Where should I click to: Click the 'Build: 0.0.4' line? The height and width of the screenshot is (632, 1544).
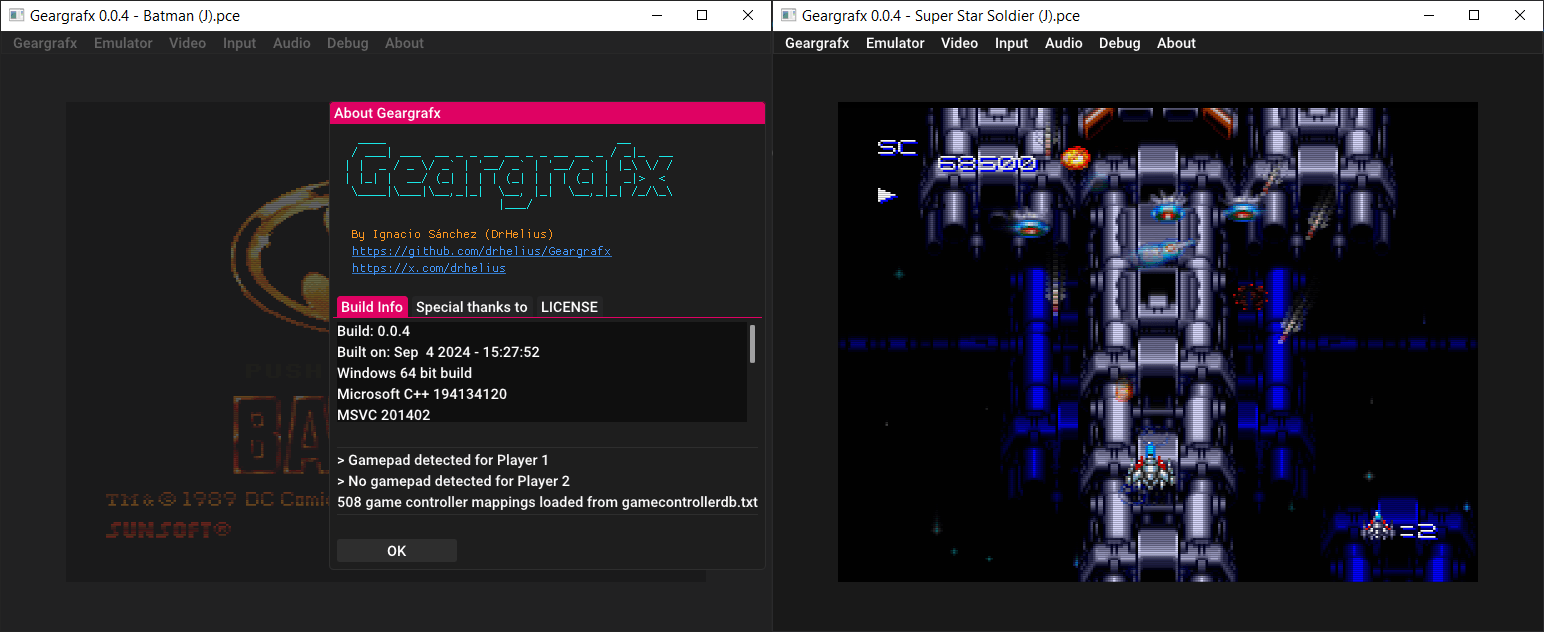pyautogui.click(x=374, y=331)
